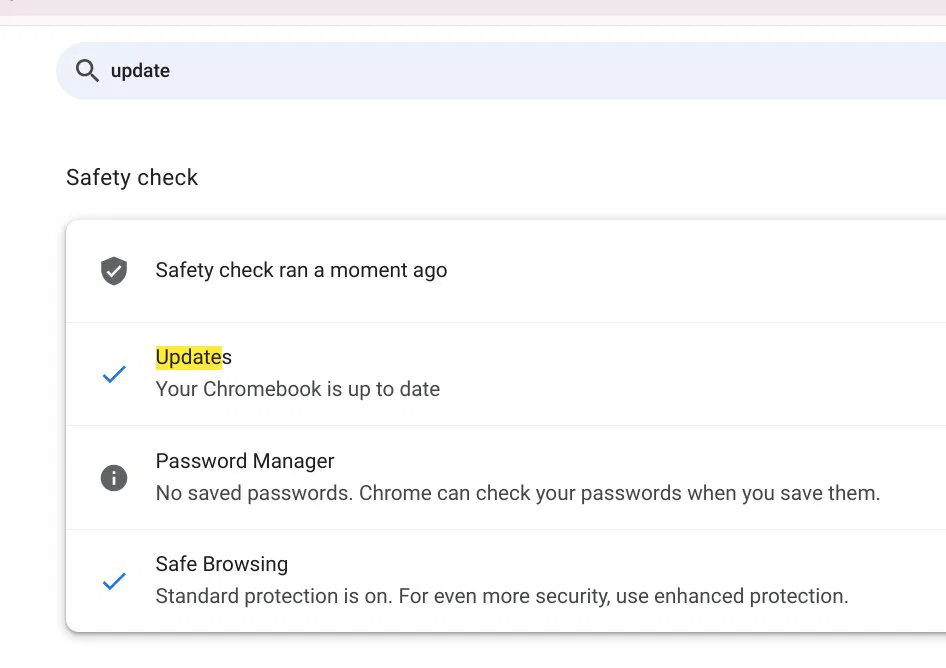Select "Safety check ran a moment ago" row
The width and height of the screenshot is (946, 668).
coord(506,271)
